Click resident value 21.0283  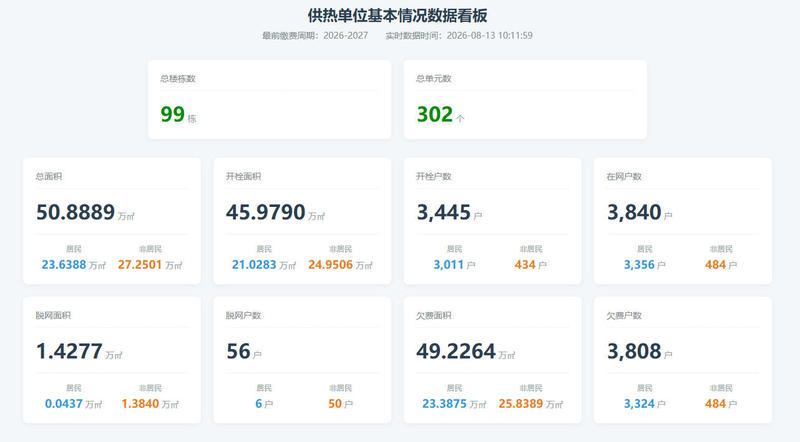(254, 265)
